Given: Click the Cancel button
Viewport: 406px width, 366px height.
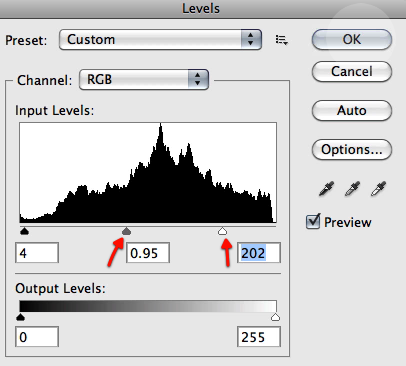Looking at the screenshot, I should [x=352, y=71].
